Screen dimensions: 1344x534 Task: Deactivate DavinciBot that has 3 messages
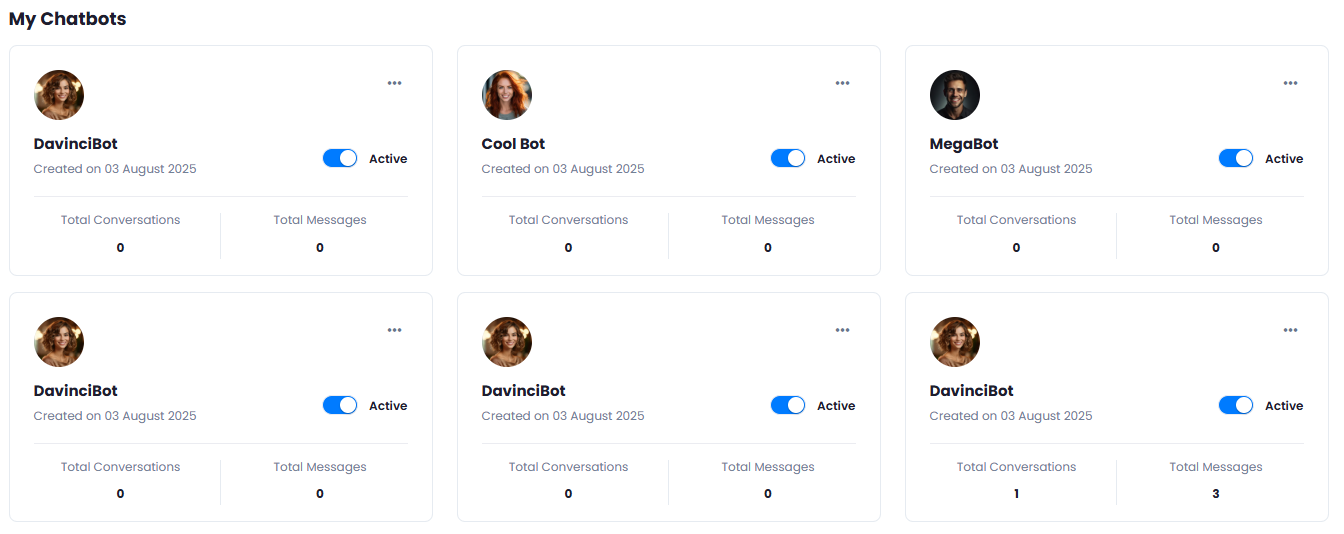(1236, 405)
